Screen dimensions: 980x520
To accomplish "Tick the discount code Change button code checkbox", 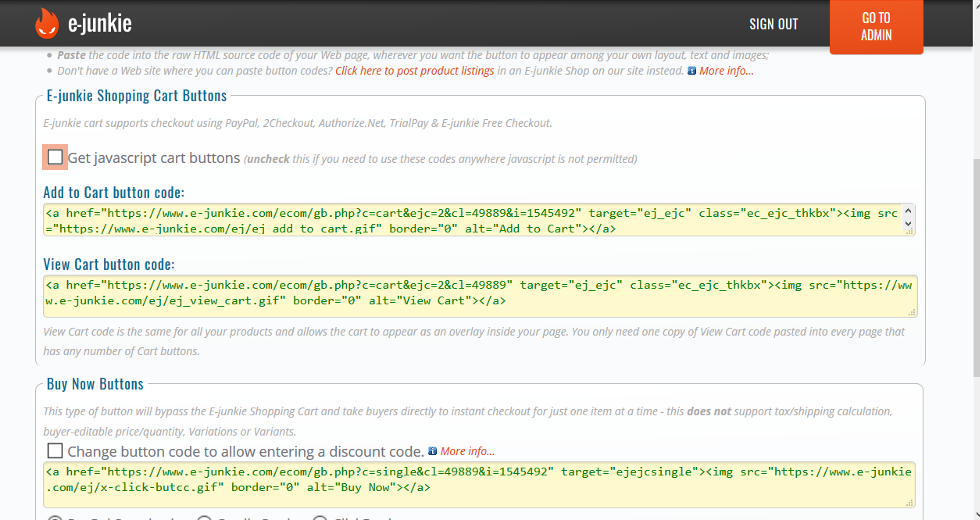I will (x=55, y=451).
